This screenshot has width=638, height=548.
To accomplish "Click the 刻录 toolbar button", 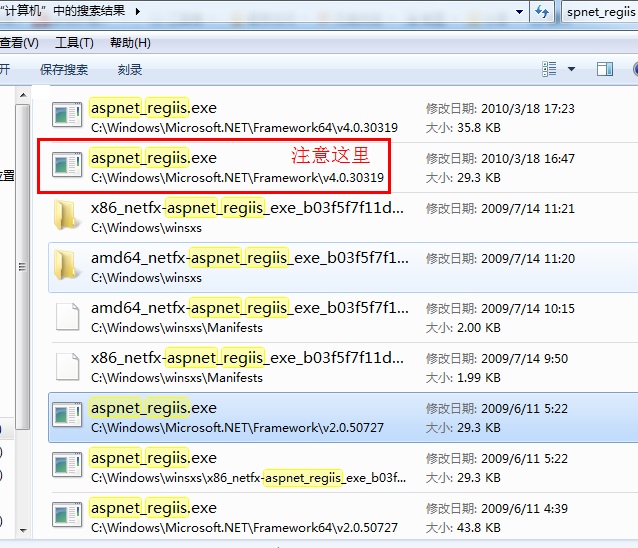I will click(x=130, y=70).
